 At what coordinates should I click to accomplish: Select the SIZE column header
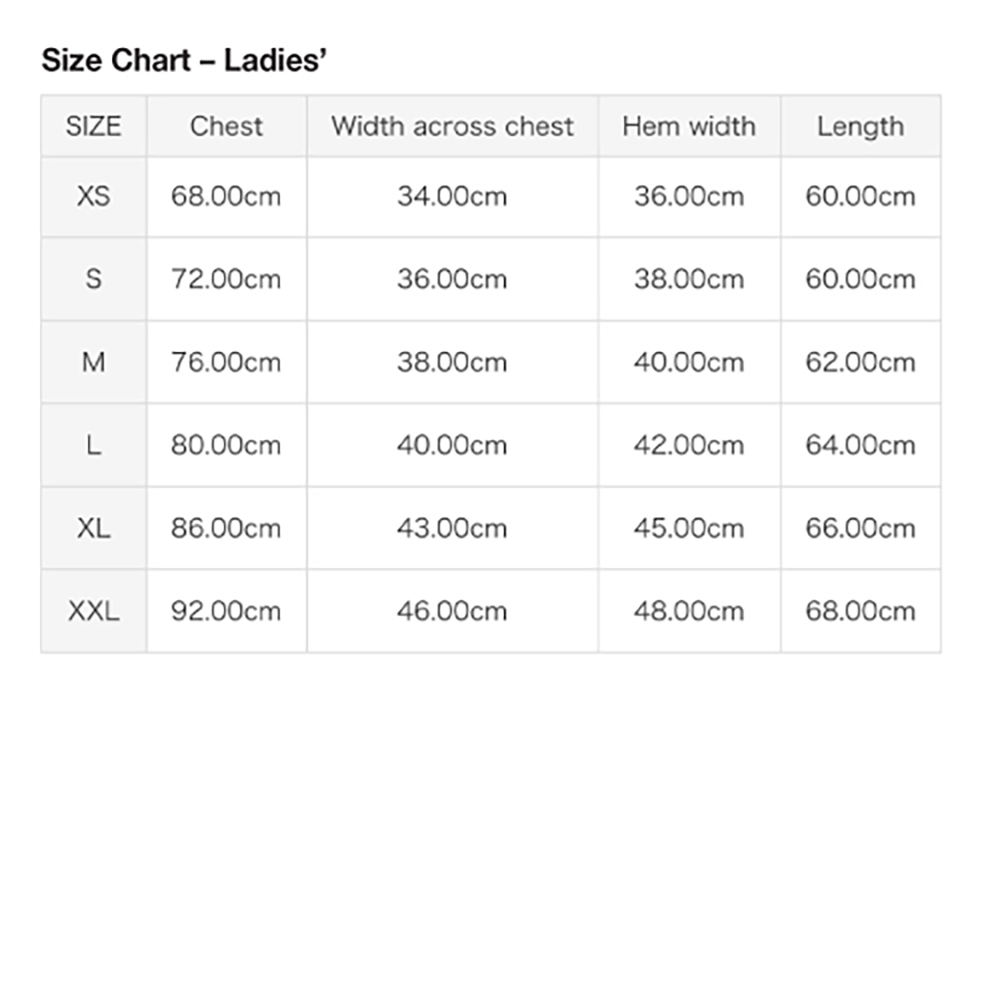(x=94, y=126)
